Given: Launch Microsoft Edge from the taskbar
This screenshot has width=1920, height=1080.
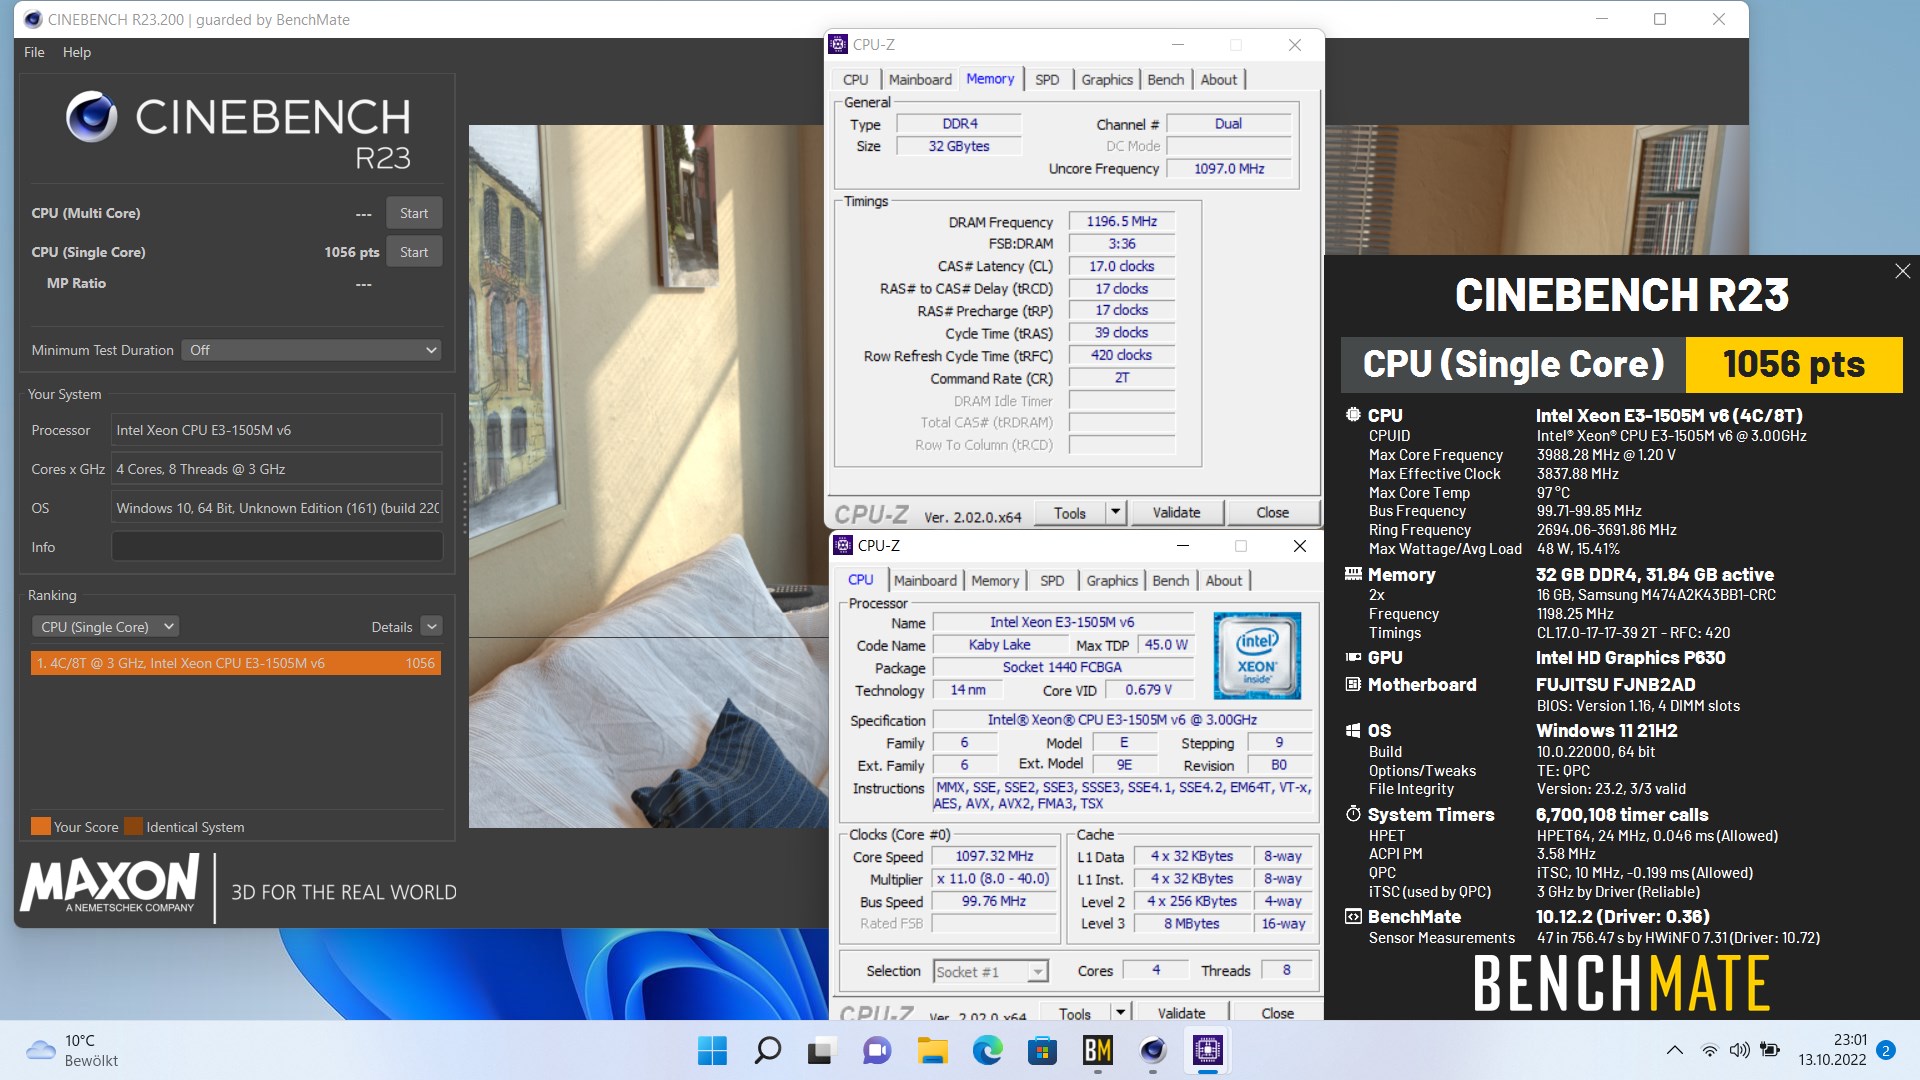Looking at the screenshot, I should pyautogui.click(x=987, y=1050).
